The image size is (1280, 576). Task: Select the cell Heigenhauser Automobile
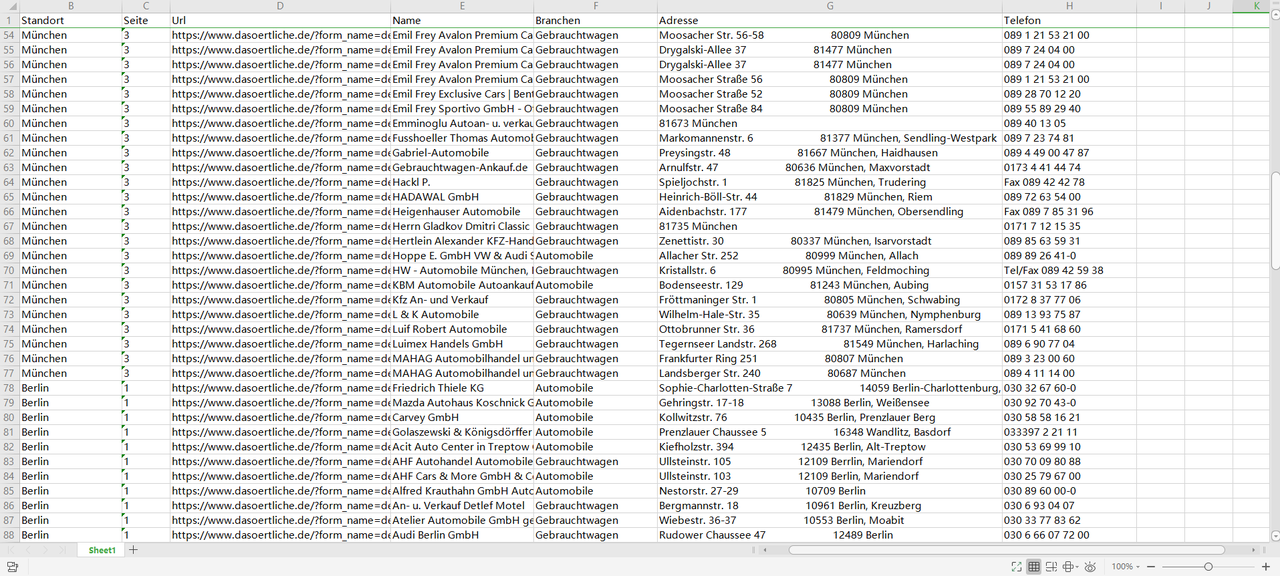click(462, 212)
